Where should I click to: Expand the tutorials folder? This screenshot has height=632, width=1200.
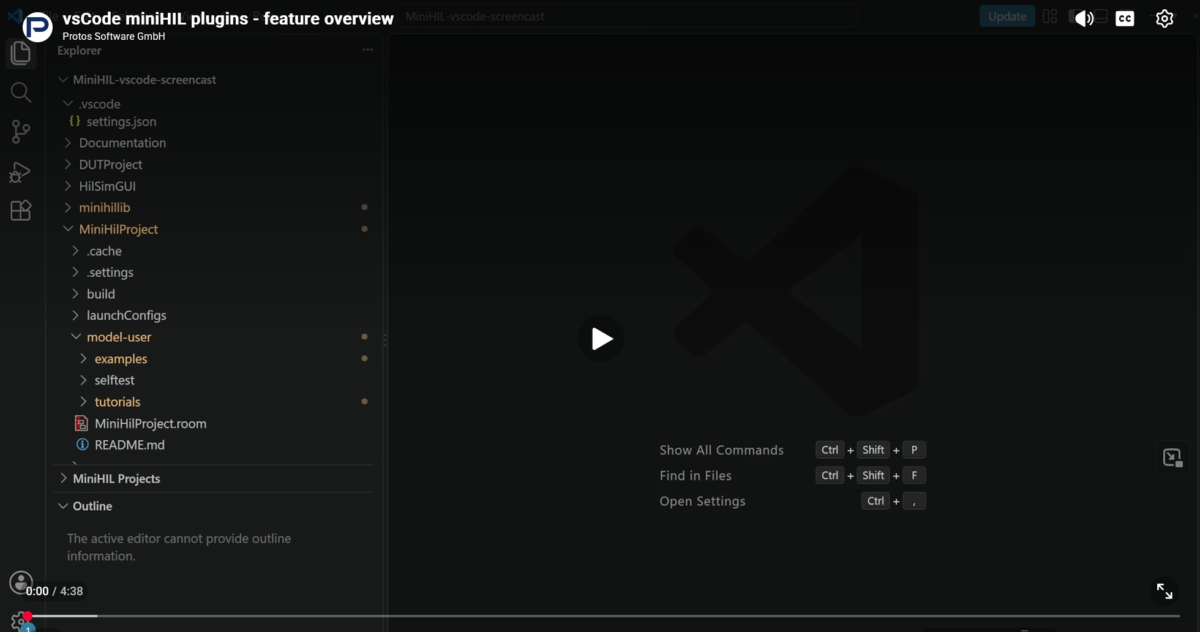[117, 402]
